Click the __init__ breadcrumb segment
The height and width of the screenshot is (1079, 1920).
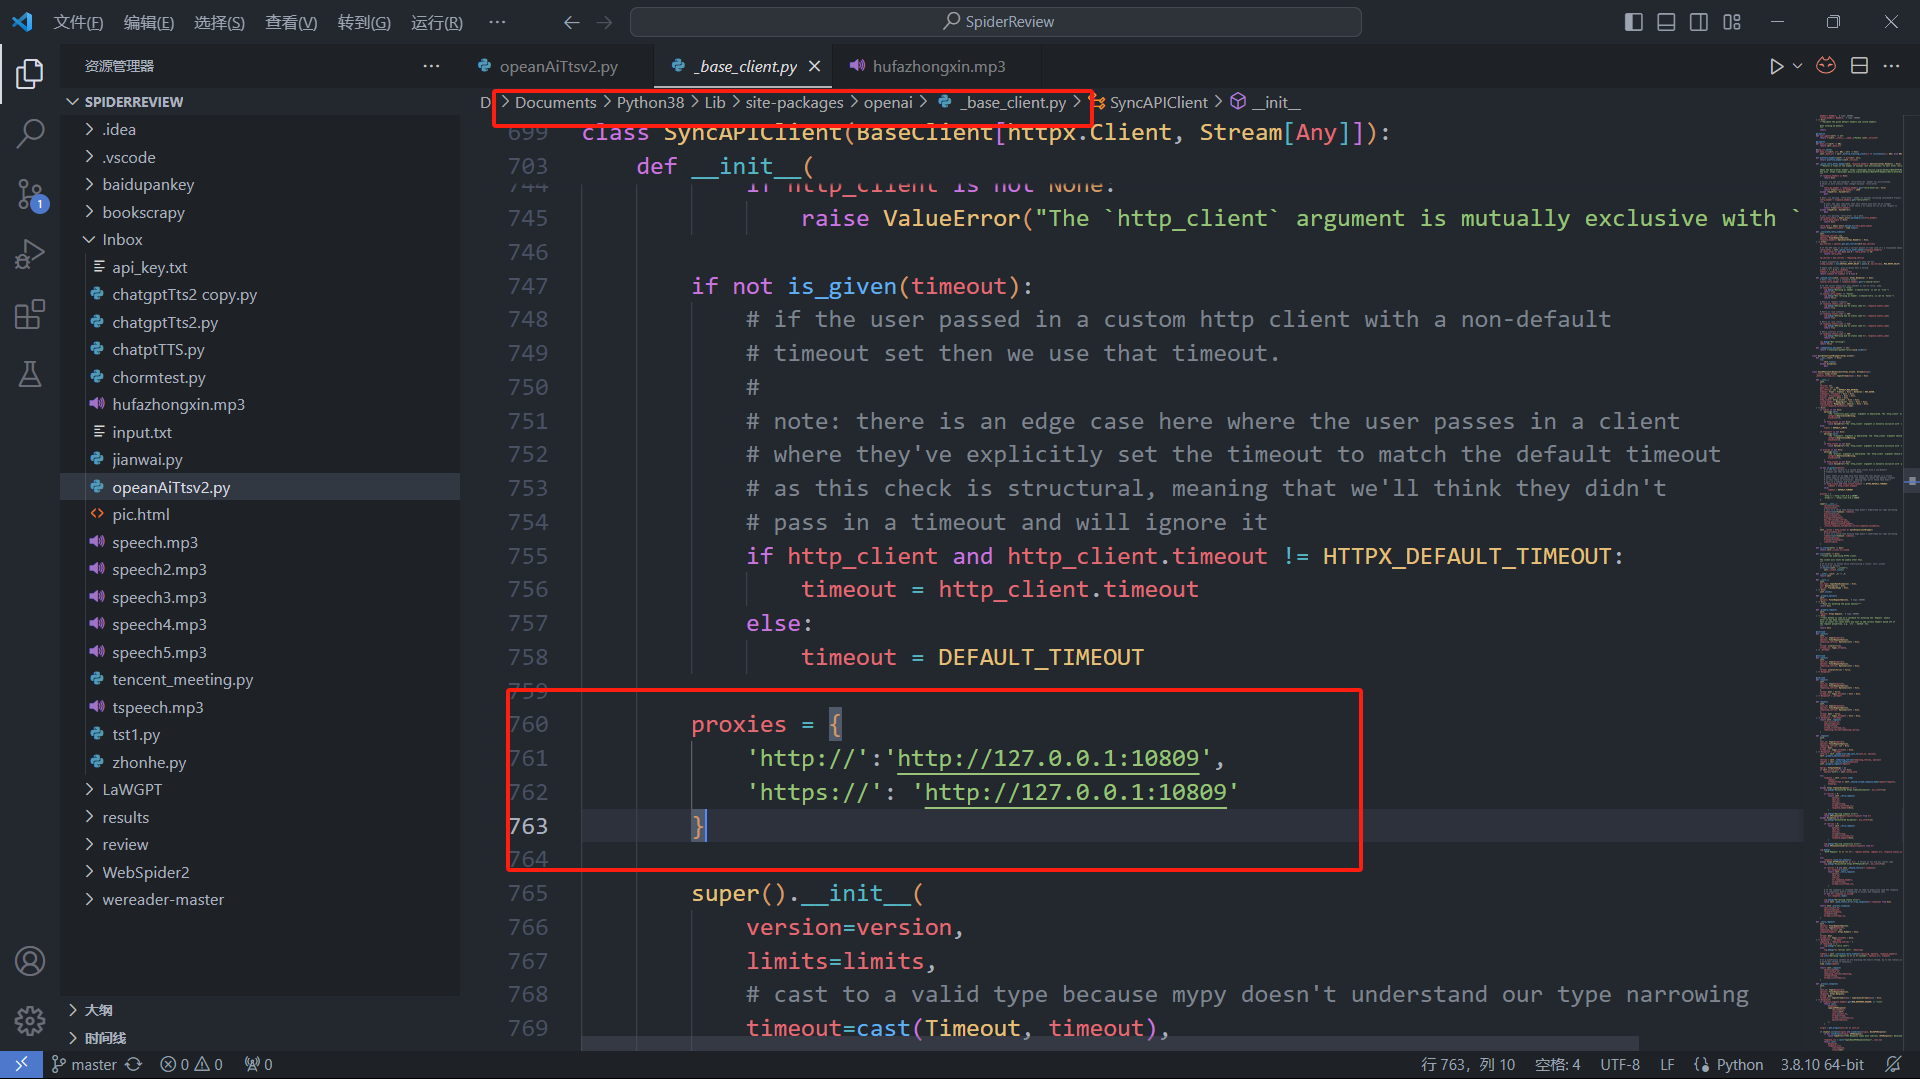[1276, 102]
